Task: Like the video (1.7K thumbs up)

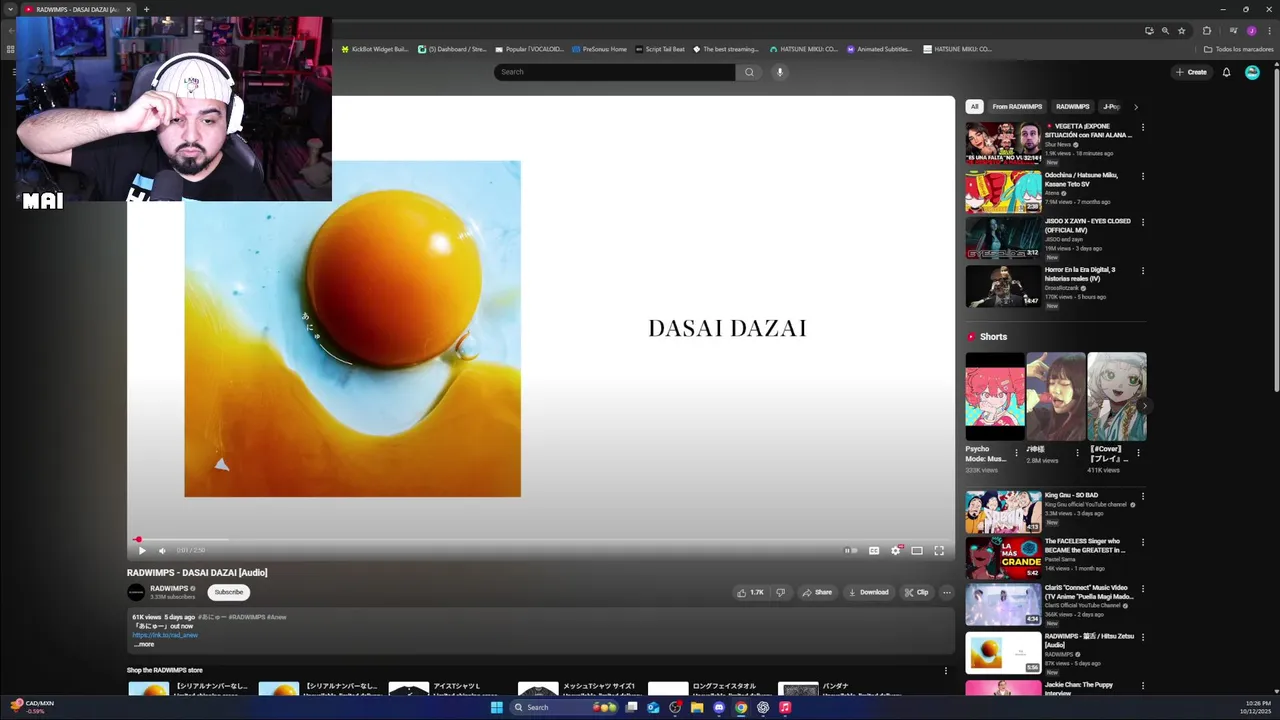Action: (x=751, y=592)
